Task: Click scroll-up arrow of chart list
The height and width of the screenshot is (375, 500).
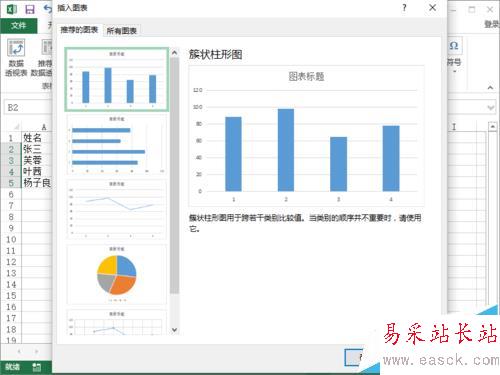Action: (x=174, y=53)
